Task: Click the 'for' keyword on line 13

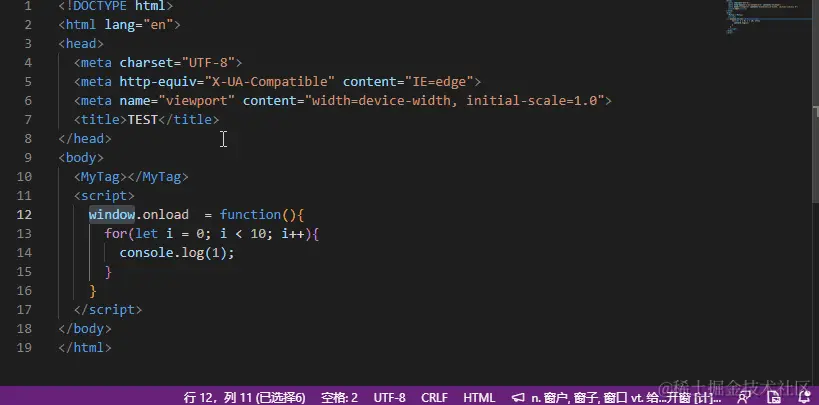Action: coord(115,234)
